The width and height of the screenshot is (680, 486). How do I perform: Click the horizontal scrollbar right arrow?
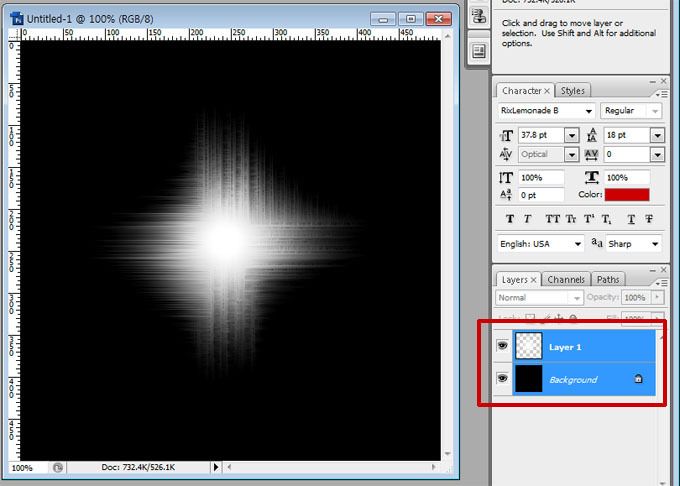point(433,467)
